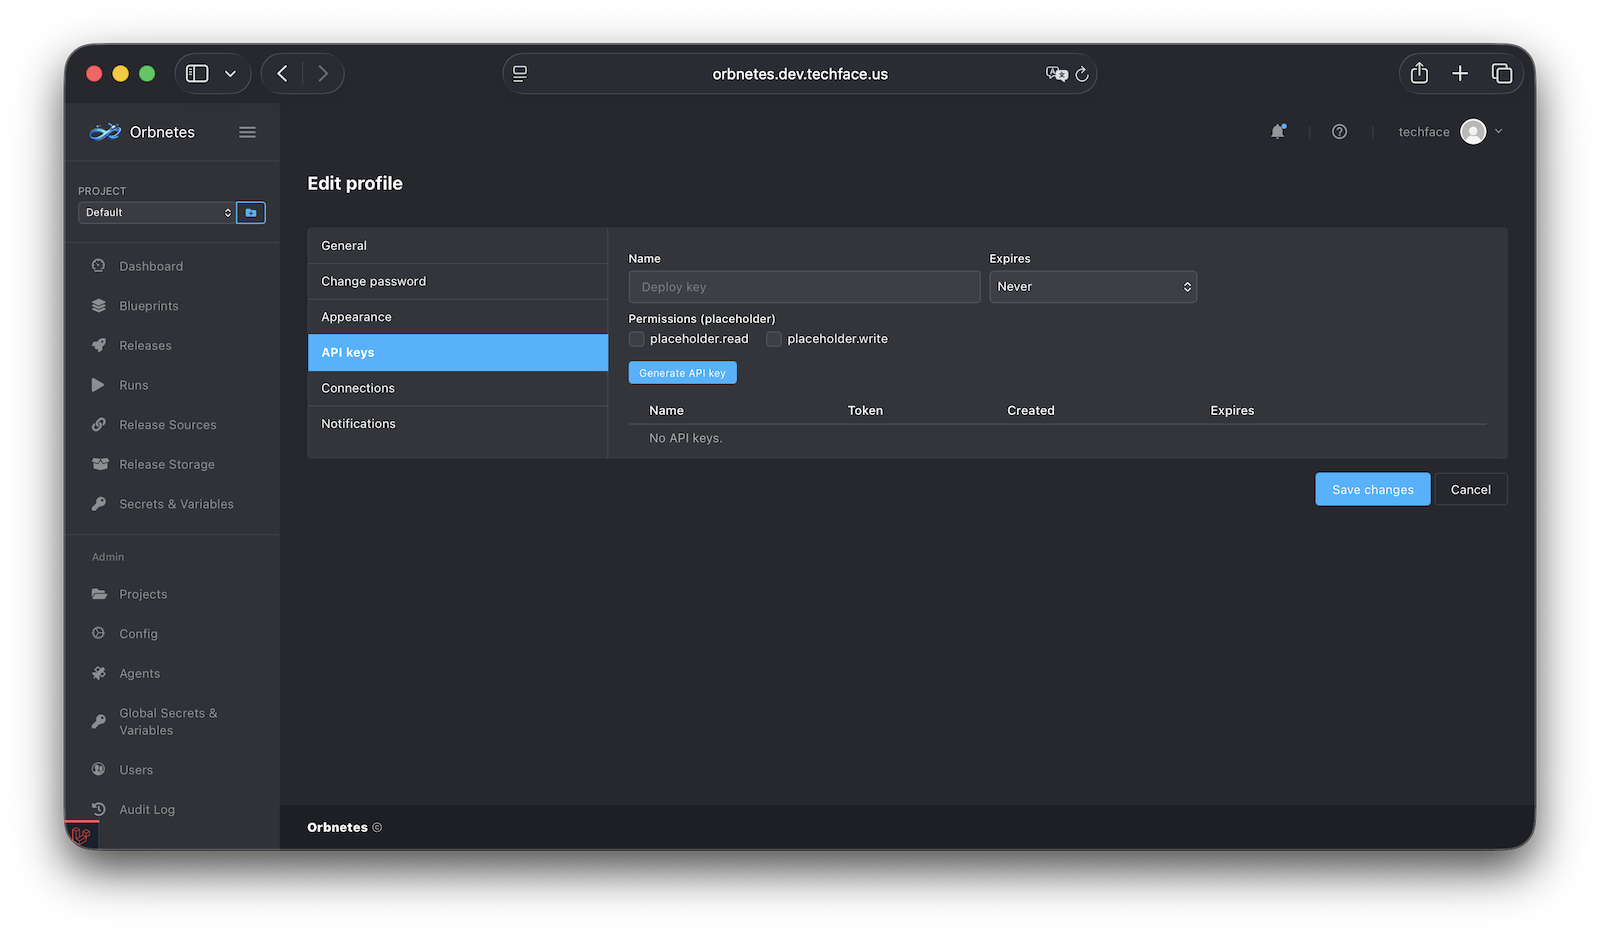Open the Releases section
The width and height of the screenshot is (1600, 935).
point(144,345)
